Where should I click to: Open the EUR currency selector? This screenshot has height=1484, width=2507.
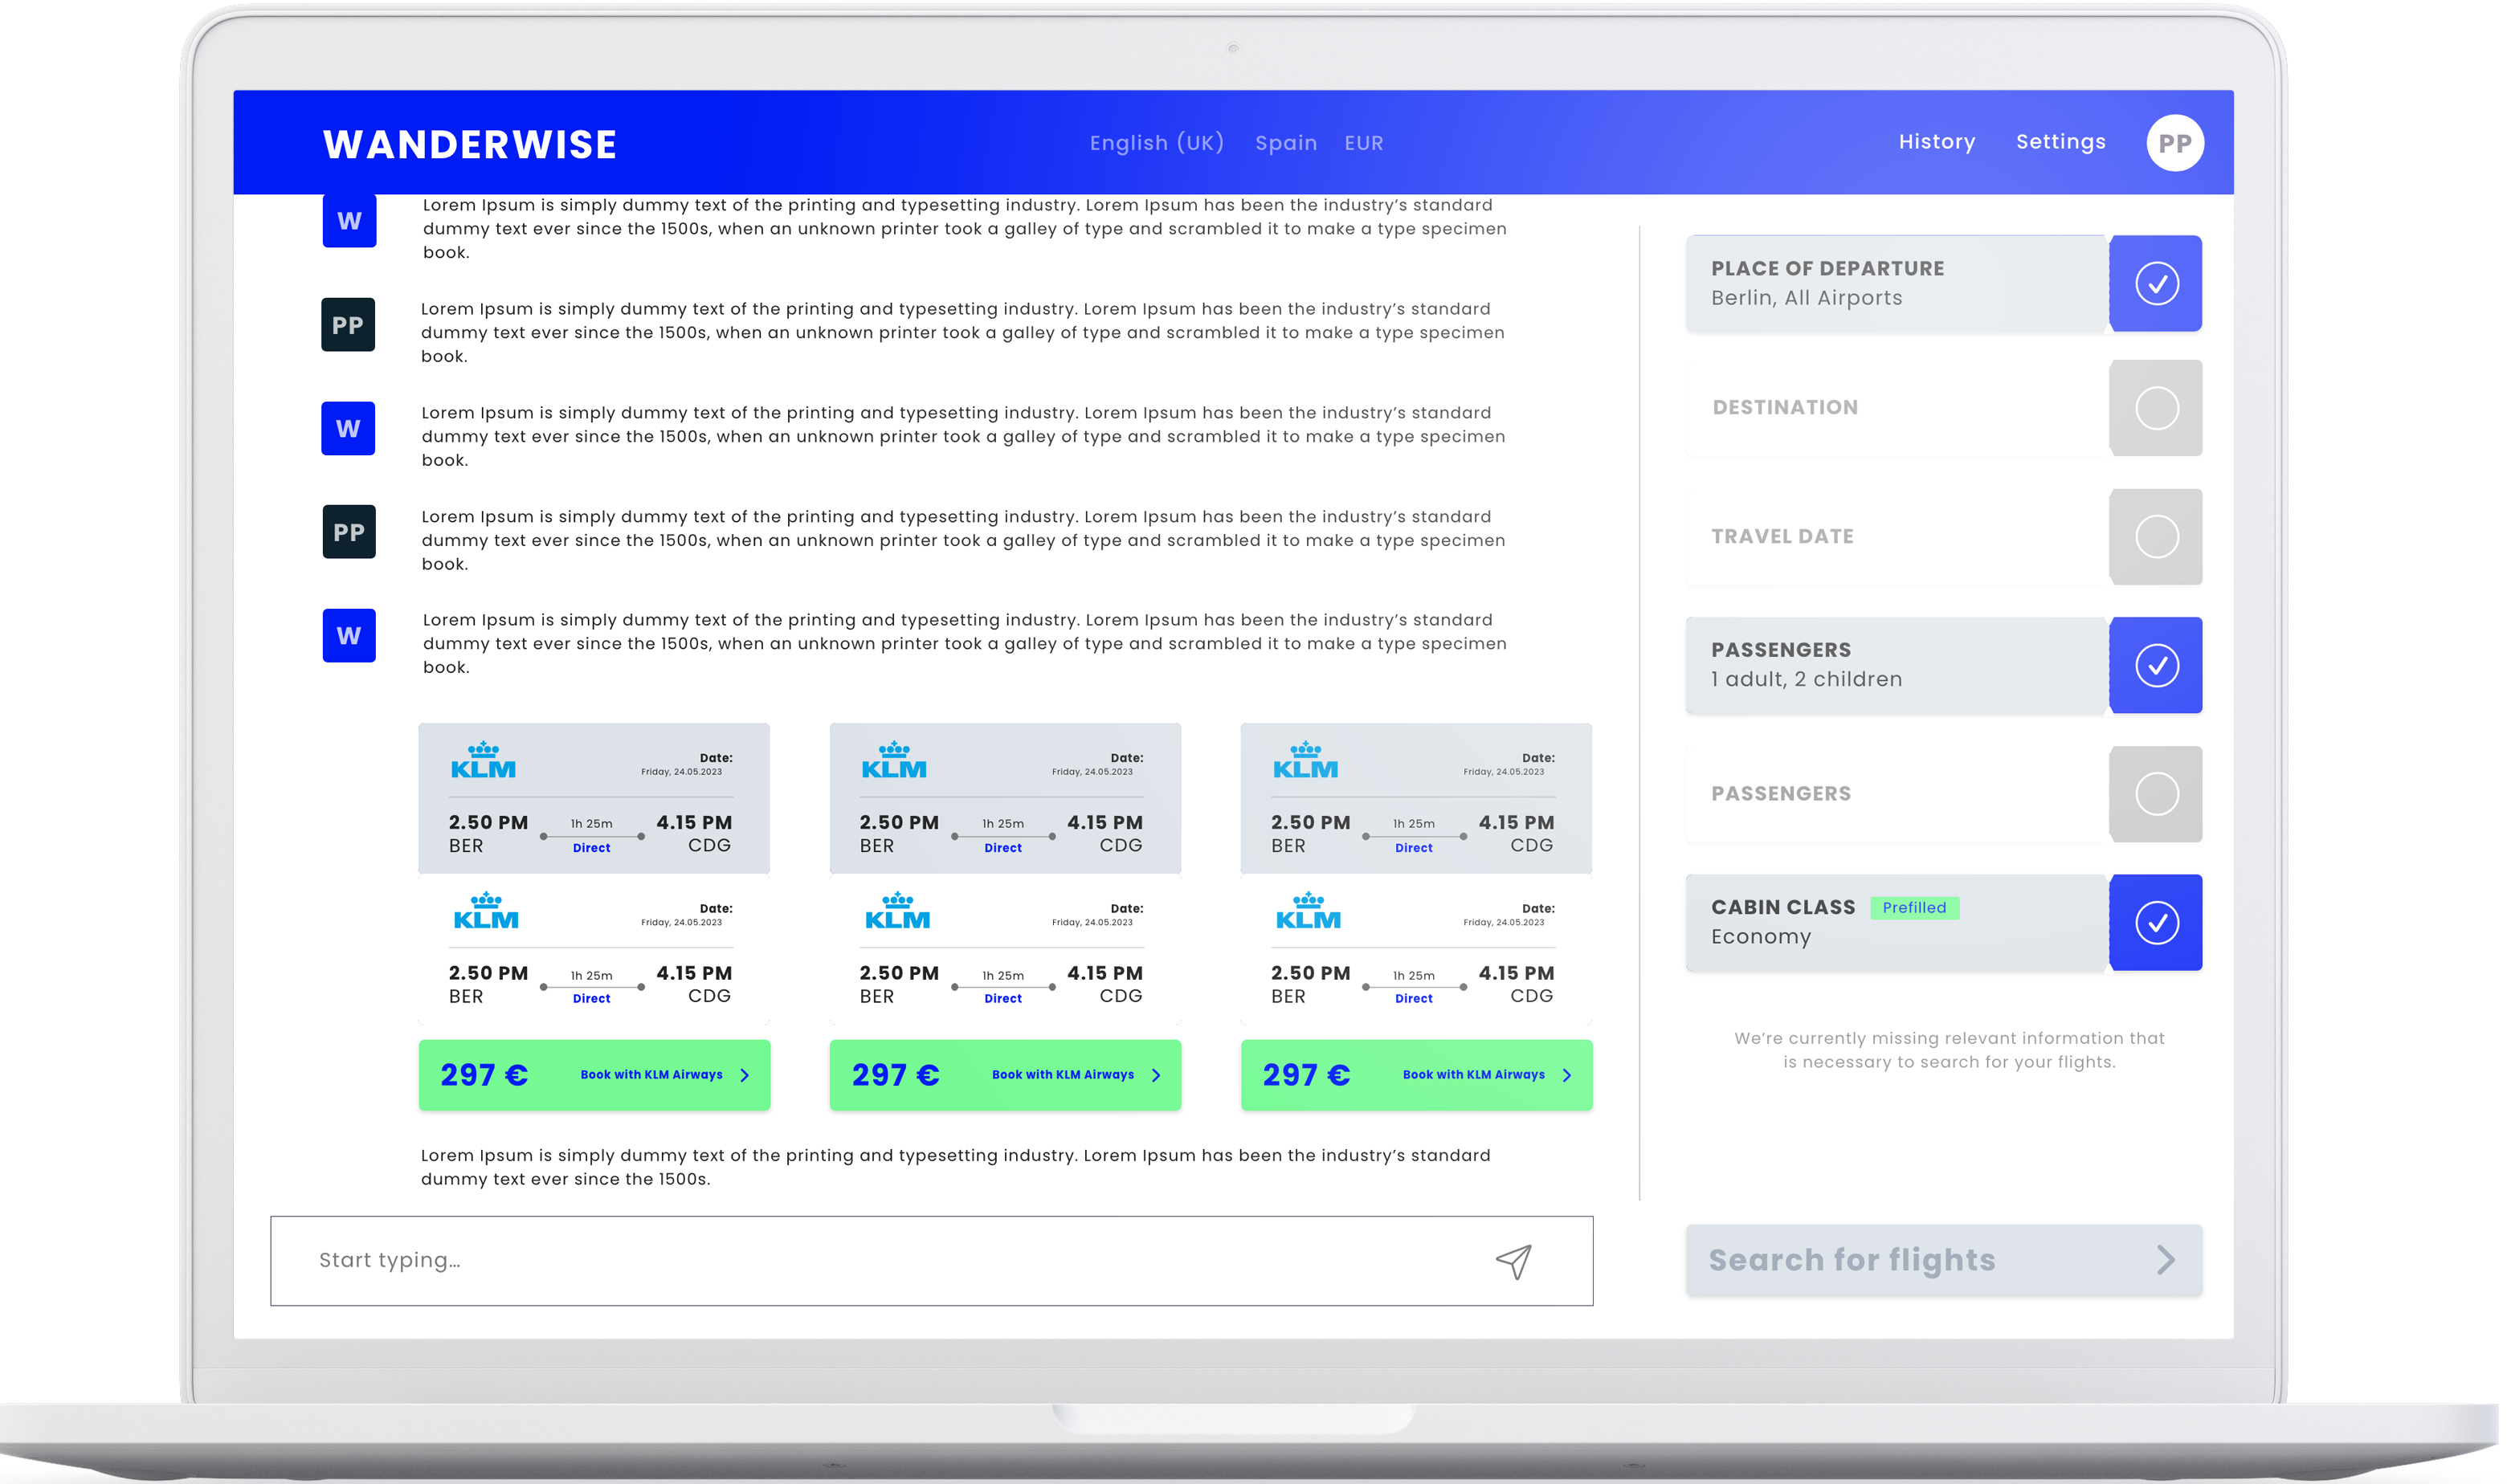tap(1363, 143)
